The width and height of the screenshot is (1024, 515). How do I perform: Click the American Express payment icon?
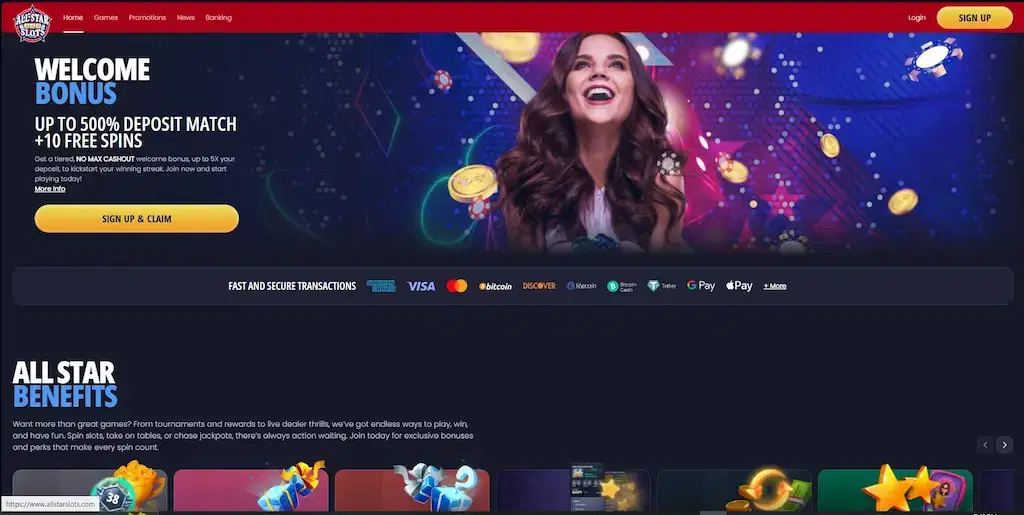point(381,286)
